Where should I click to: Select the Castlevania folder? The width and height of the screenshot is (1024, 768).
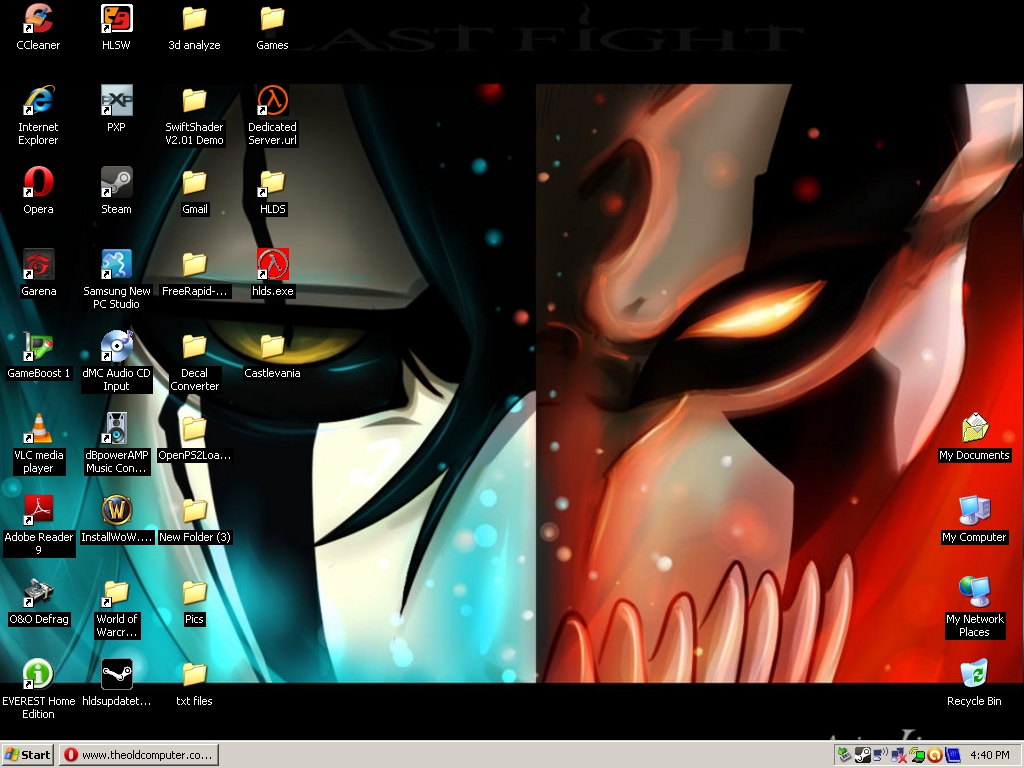pyautogui.click(x=272, y=347)
